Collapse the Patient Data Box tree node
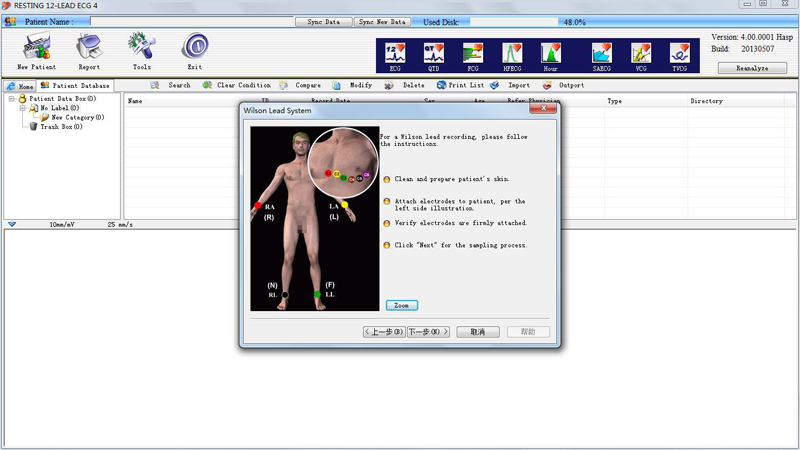Image resolution: width=800 pixels, height=450 pixels. 11,99
